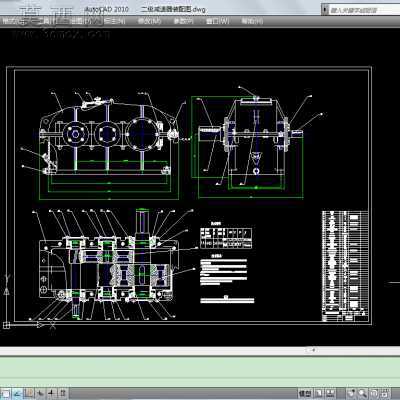Toggle the fourth status bar drafting icon
Image resolution: width=400 pixels, height=400 pixels.
coord(40,394)
